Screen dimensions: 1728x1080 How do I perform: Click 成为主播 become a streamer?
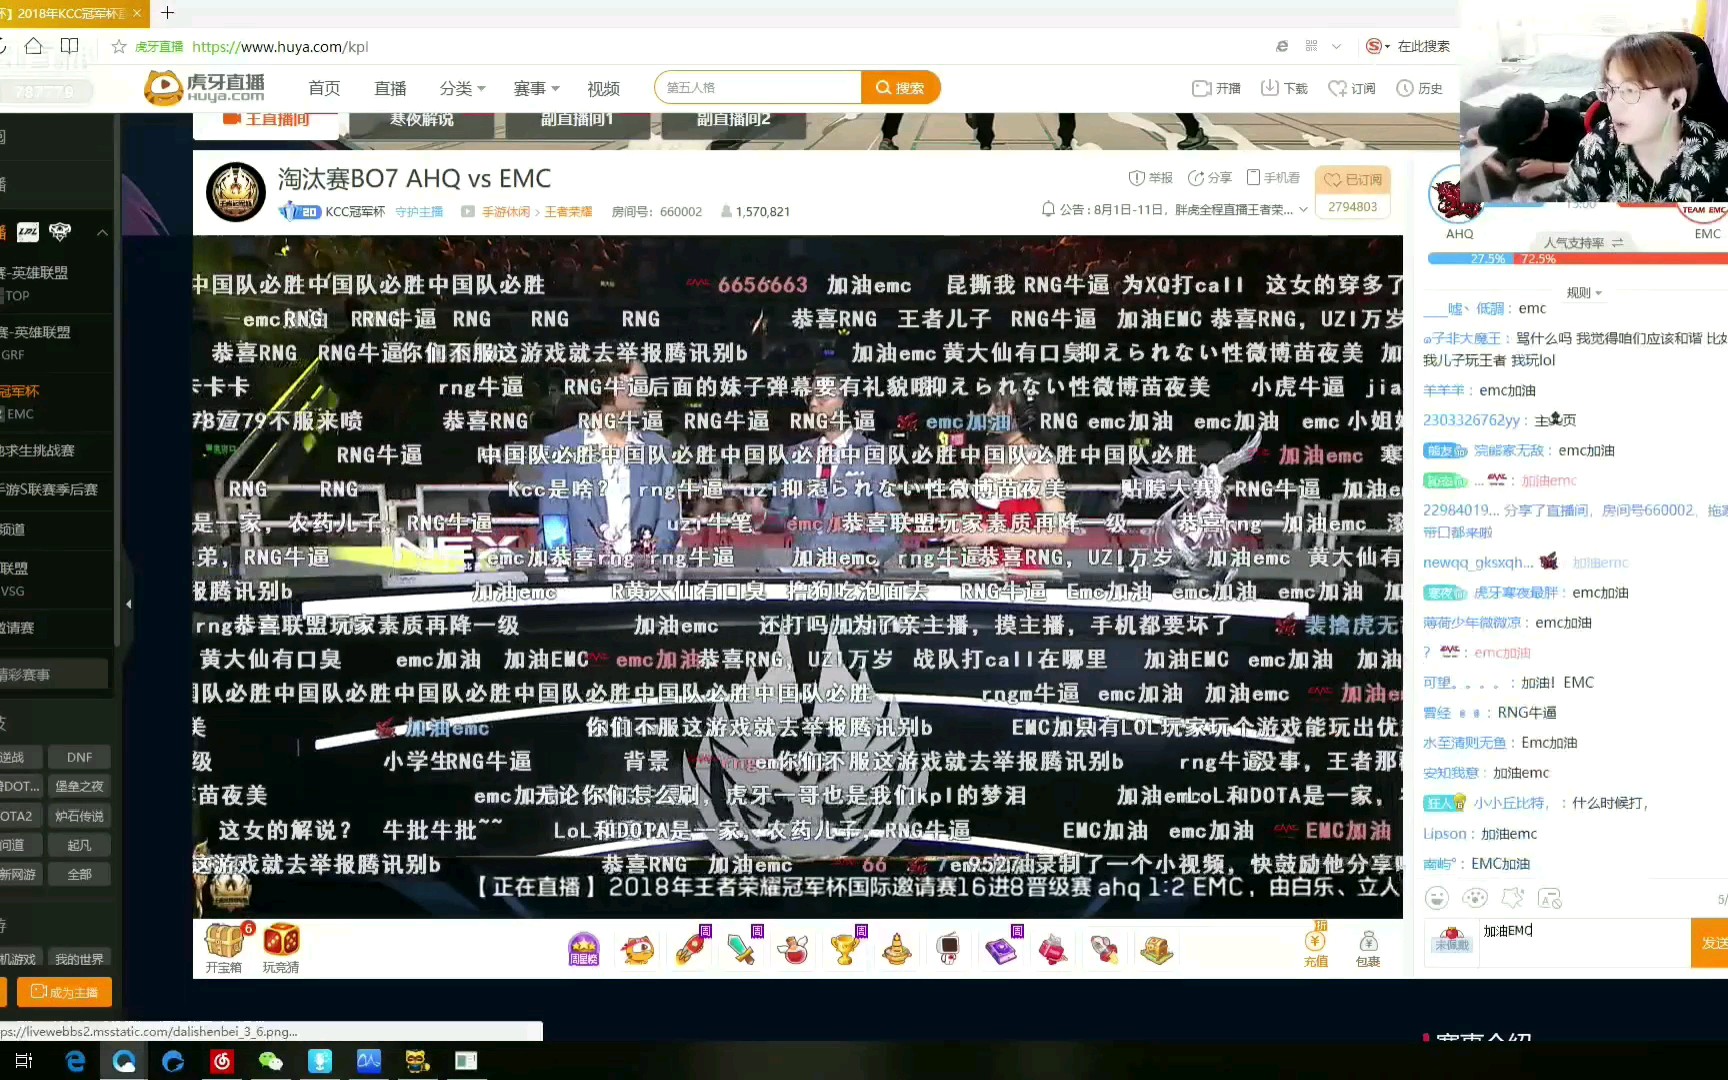click(x=64, y=992)
